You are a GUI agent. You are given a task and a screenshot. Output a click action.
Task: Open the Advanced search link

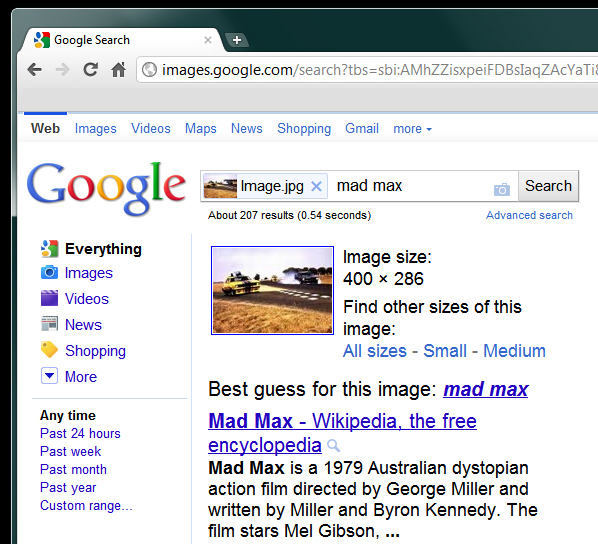(x=529, y=215)
